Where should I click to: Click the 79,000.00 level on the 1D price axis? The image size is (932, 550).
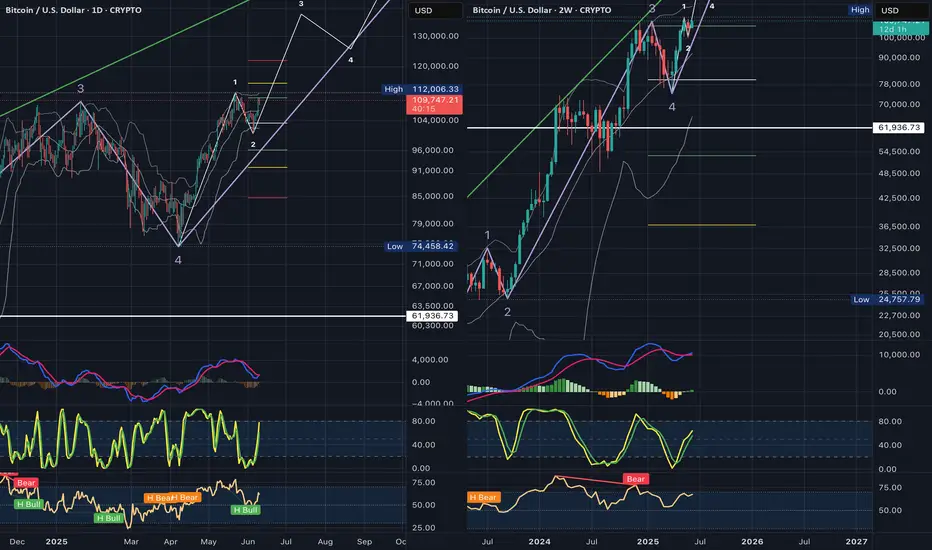pos(433,224)
